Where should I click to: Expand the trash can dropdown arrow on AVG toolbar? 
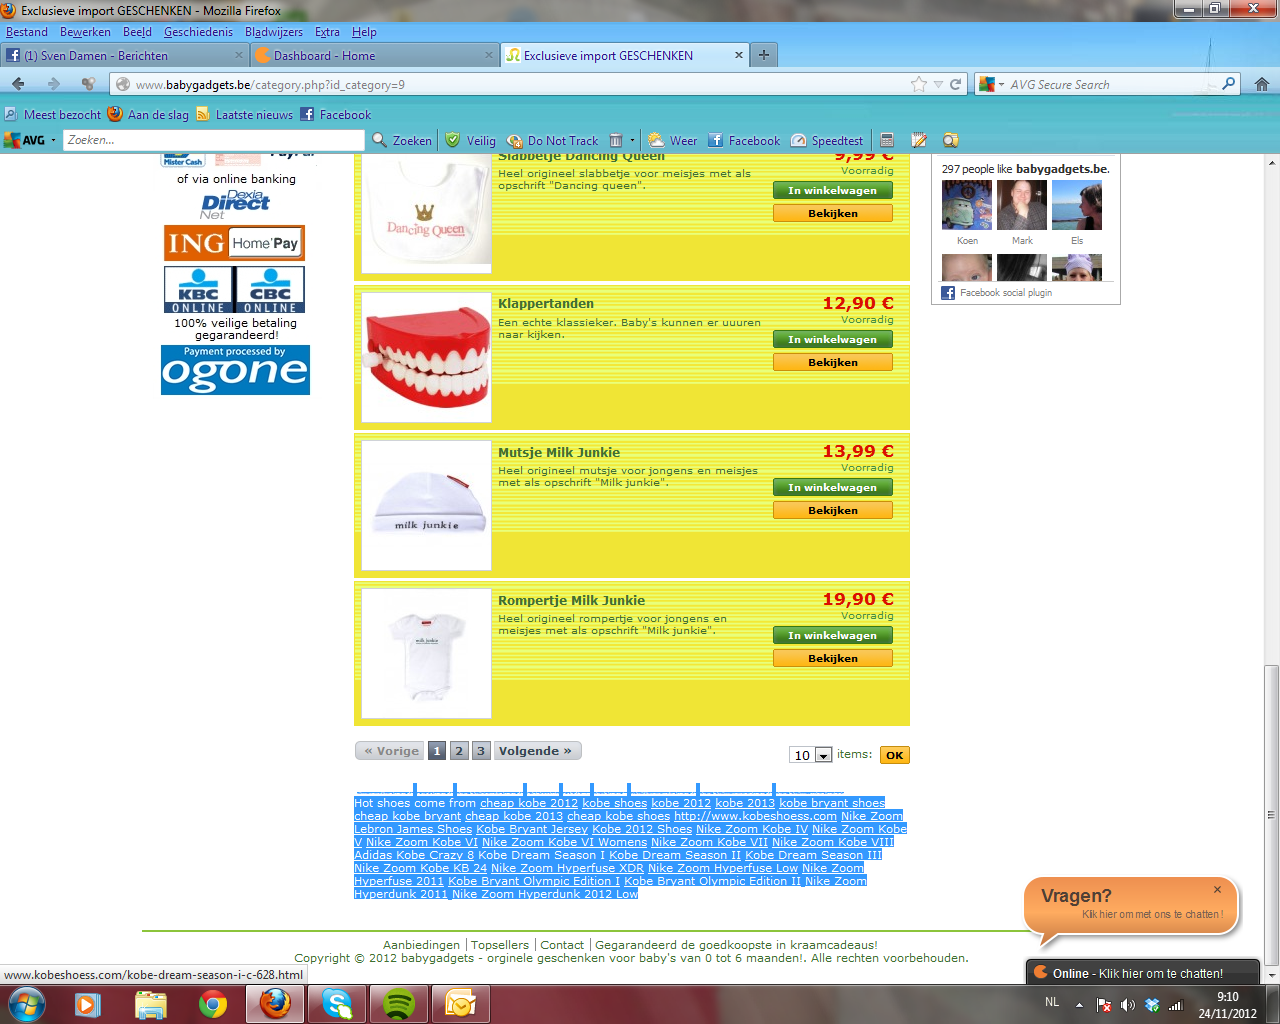632,141
